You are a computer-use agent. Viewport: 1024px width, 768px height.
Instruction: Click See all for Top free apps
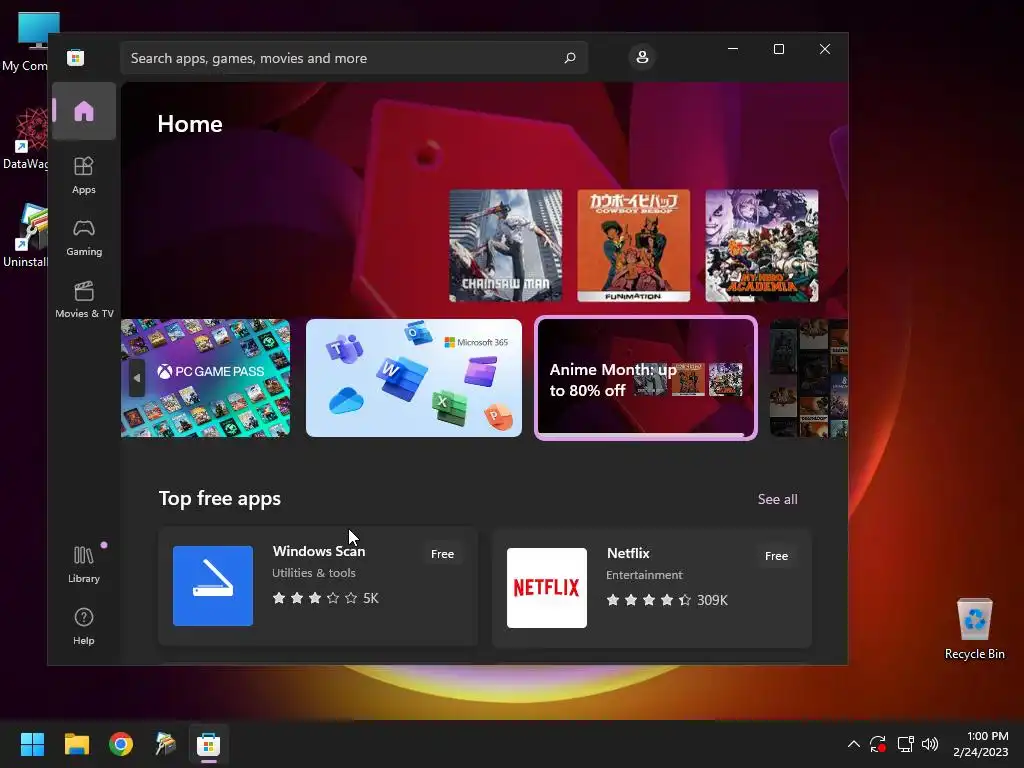777,499
